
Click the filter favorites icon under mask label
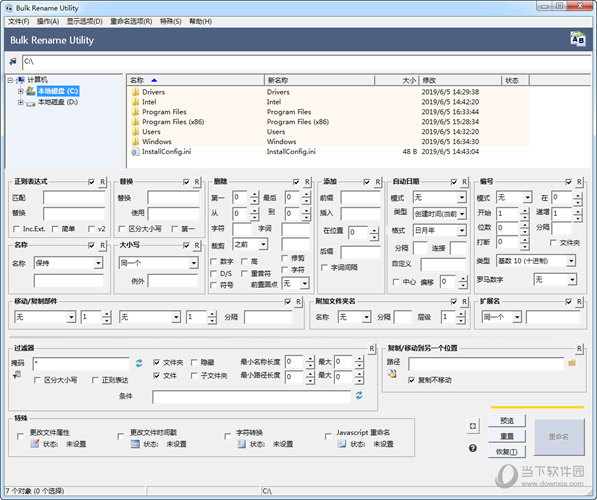17,375
